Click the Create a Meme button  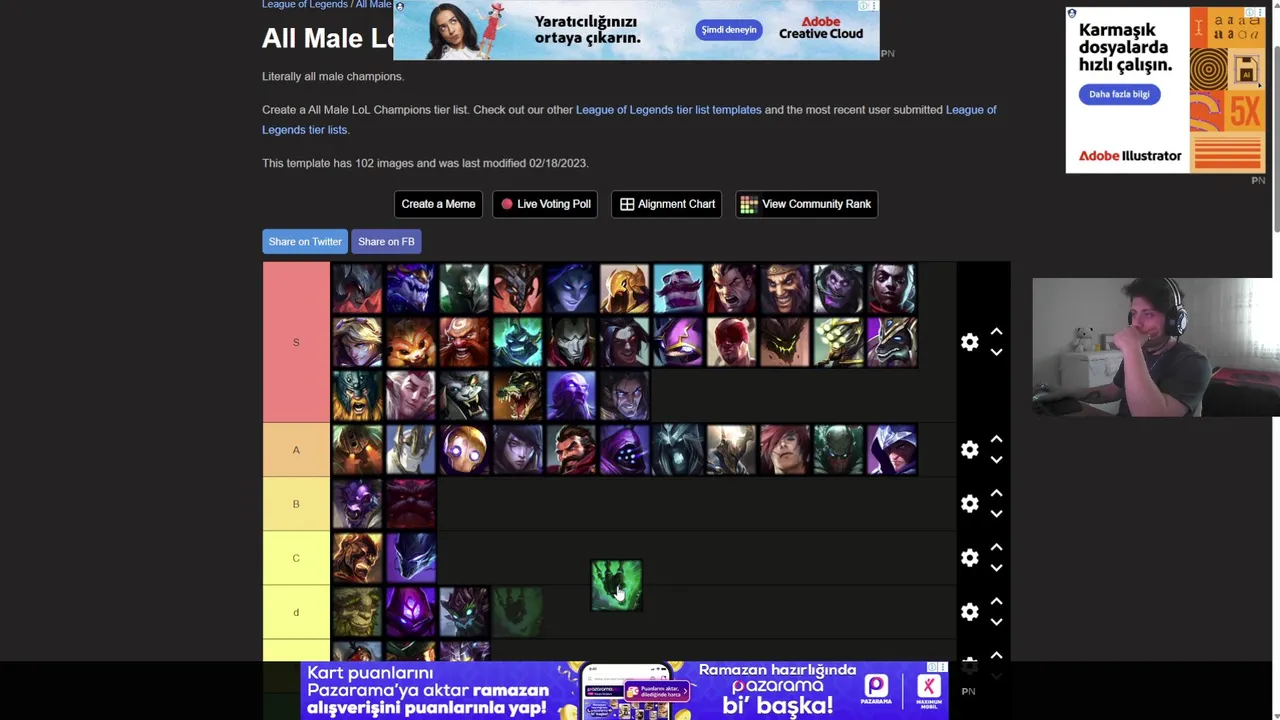tap(438, 204)
